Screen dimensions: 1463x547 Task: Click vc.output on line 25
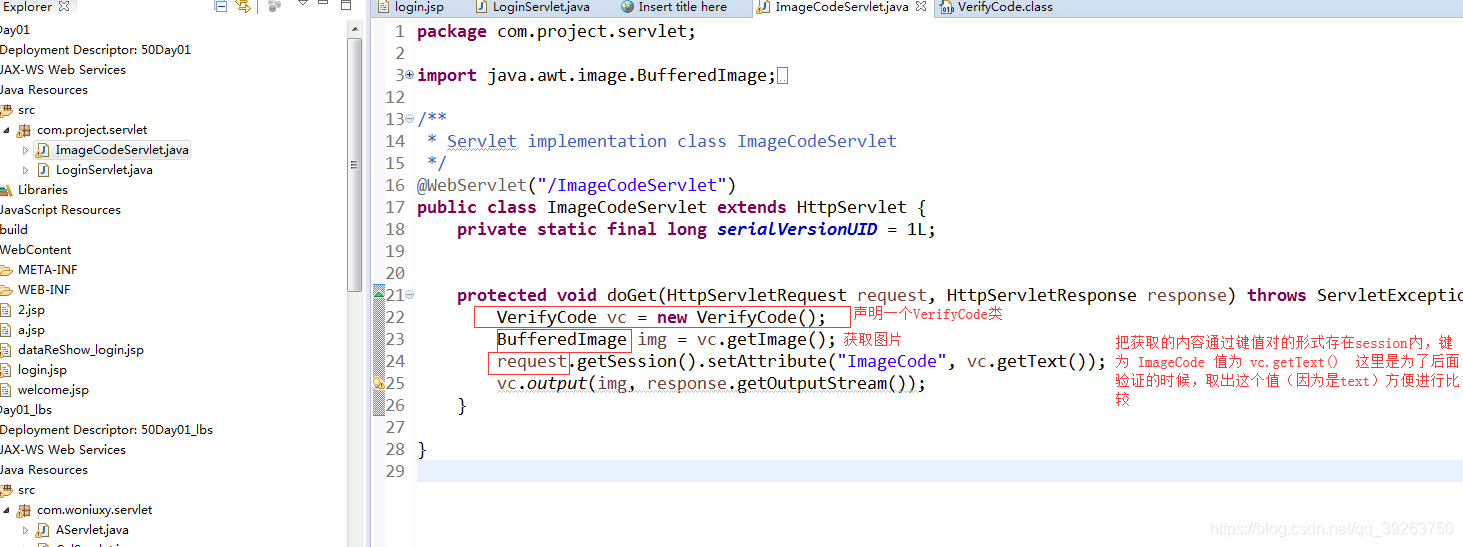[x=541, y=383]
